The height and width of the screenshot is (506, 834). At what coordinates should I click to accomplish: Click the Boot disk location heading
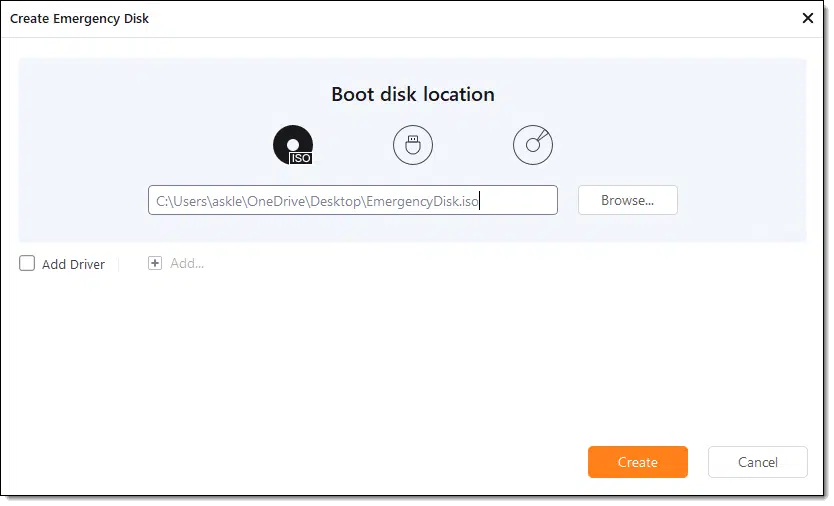413,94
